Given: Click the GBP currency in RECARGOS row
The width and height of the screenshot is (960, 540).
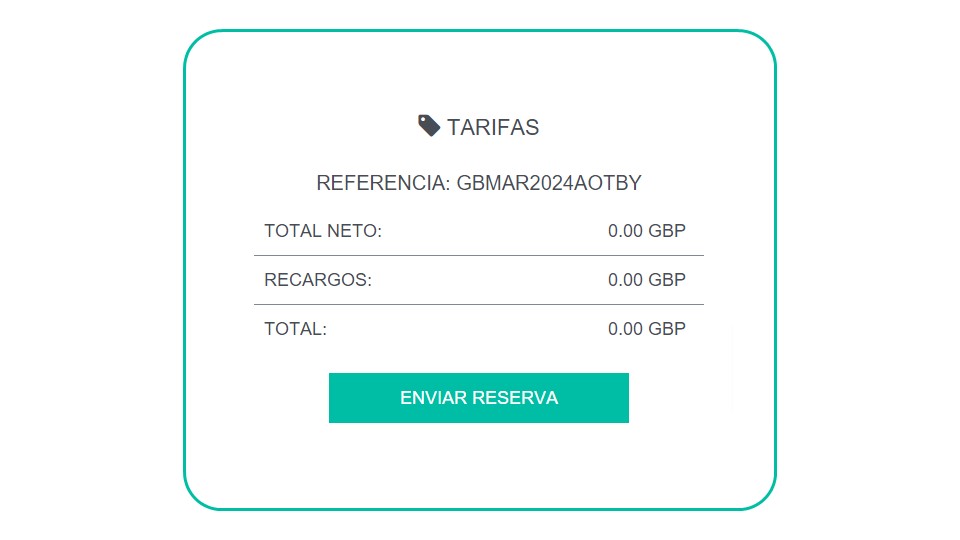Looking at the screenshot, I should tap(667, 280).
